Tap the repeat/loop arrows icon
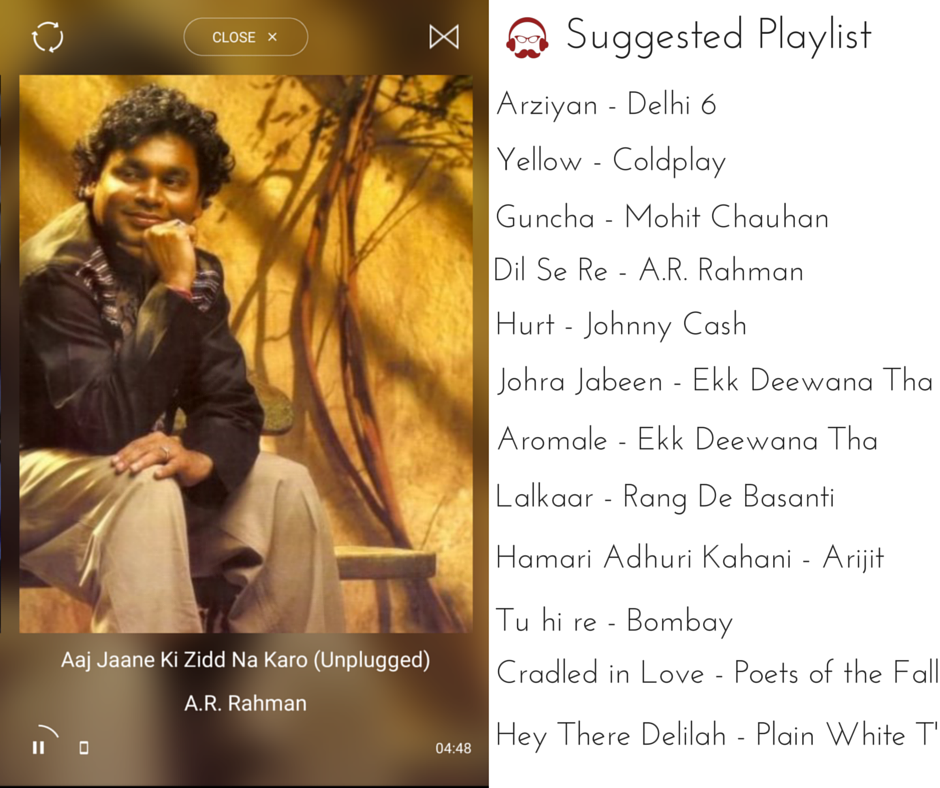 [x=47, y=37]
